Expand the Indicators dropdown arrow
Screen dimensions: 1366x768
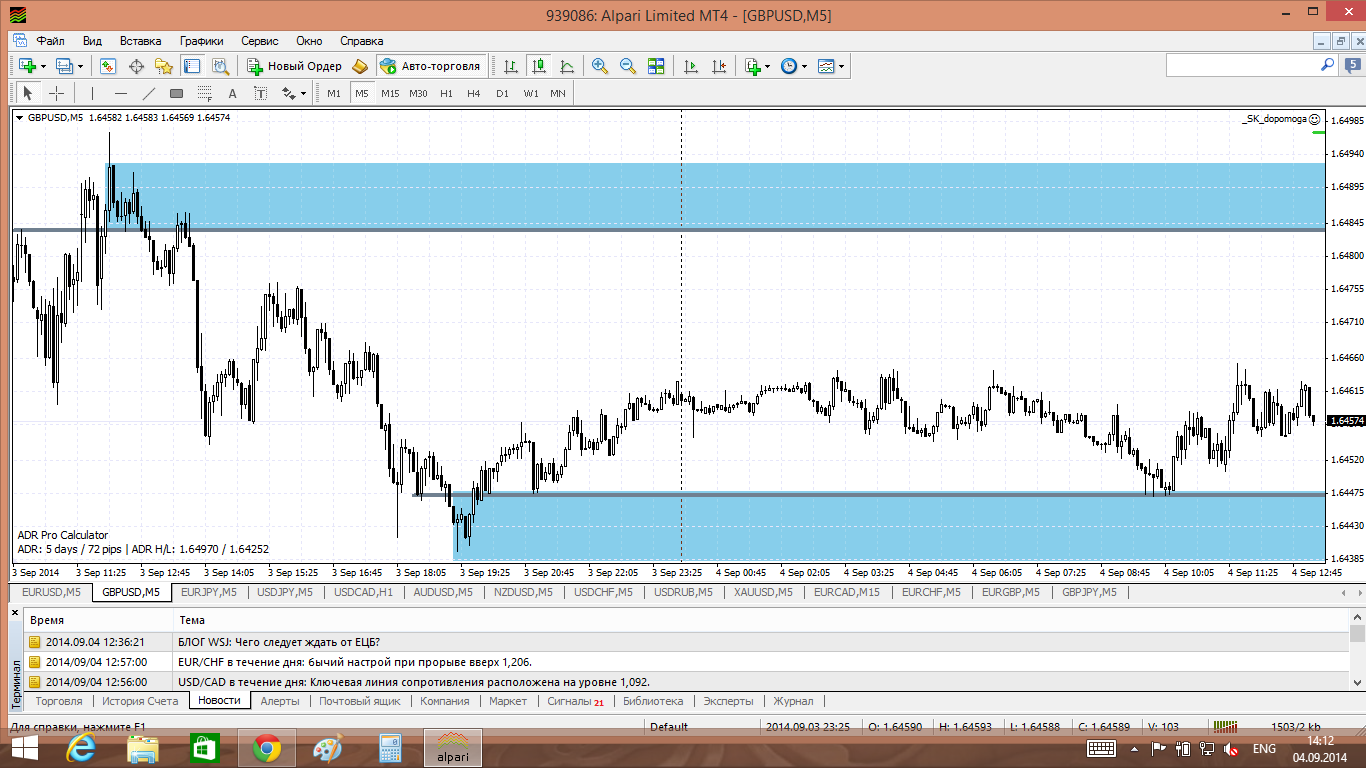(x=767, y=66)
